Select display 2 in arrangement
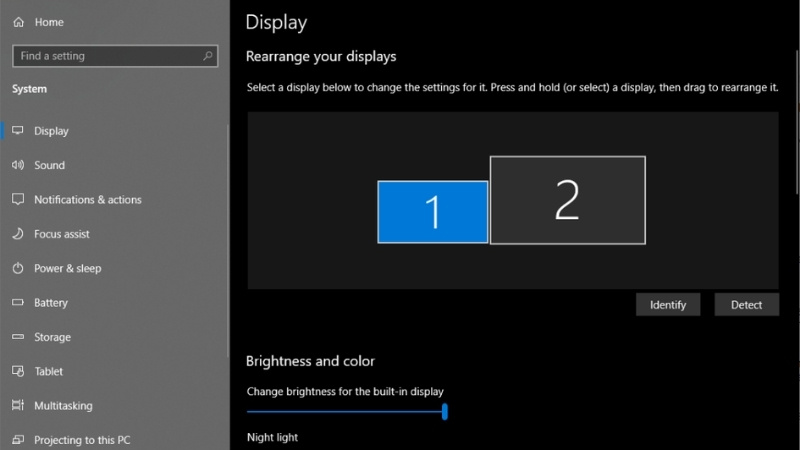 567,200
